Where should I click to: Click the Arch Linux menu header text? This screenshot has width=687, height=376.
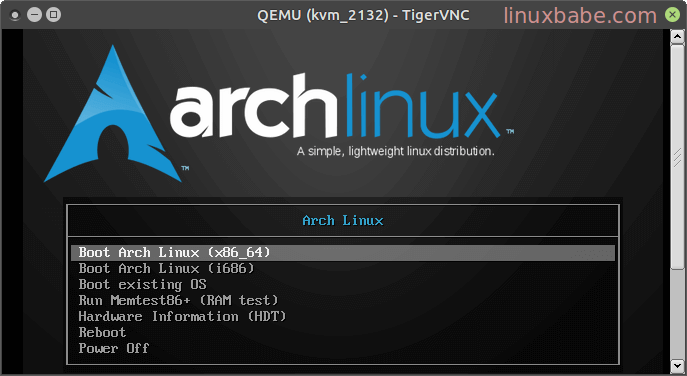(x=343, y=220)
